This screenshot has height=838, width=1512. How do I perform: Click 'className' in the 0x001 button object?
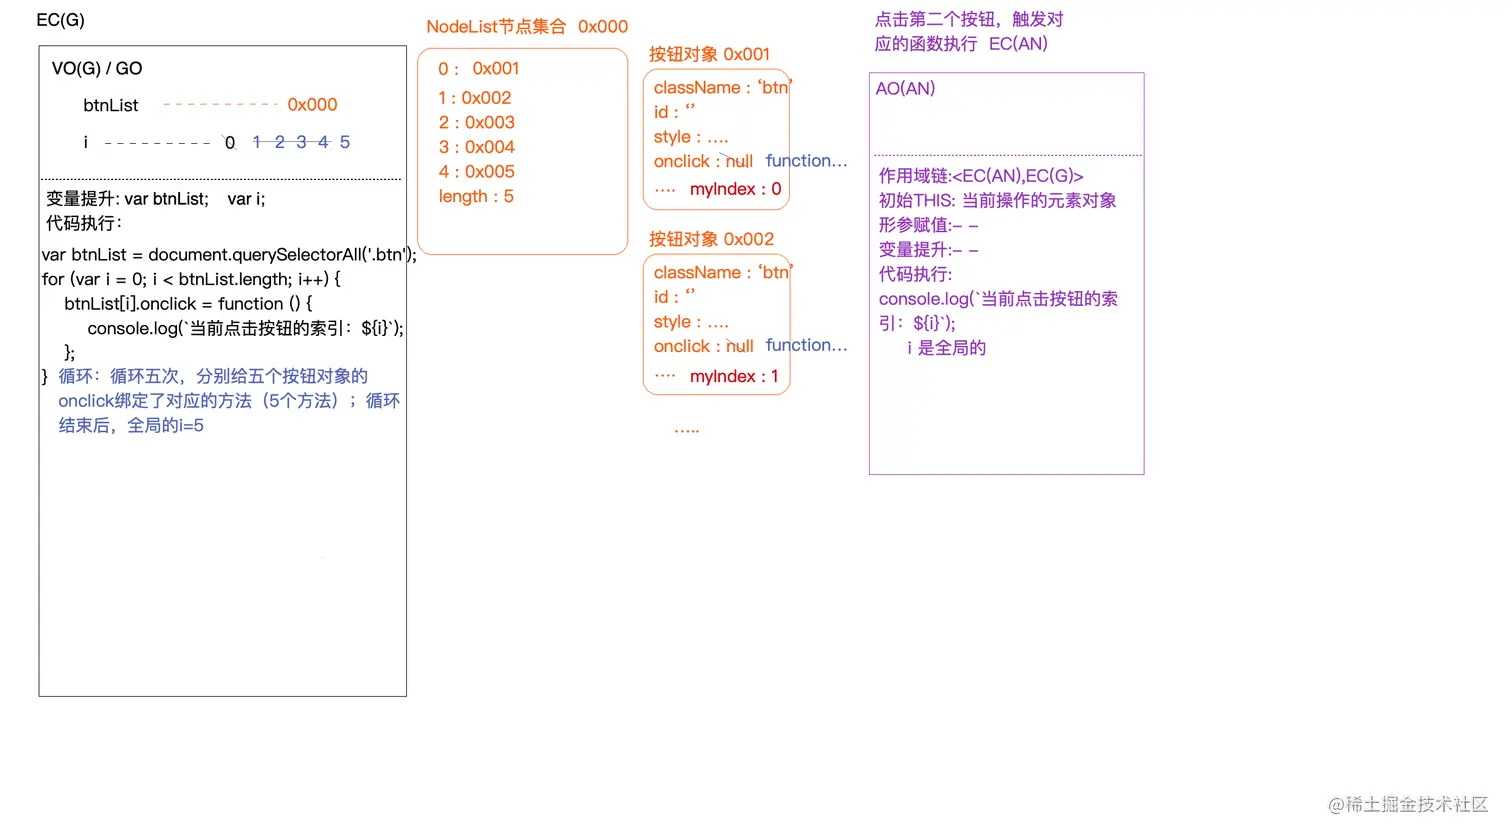pyautogui.click(x=697, y=88)
